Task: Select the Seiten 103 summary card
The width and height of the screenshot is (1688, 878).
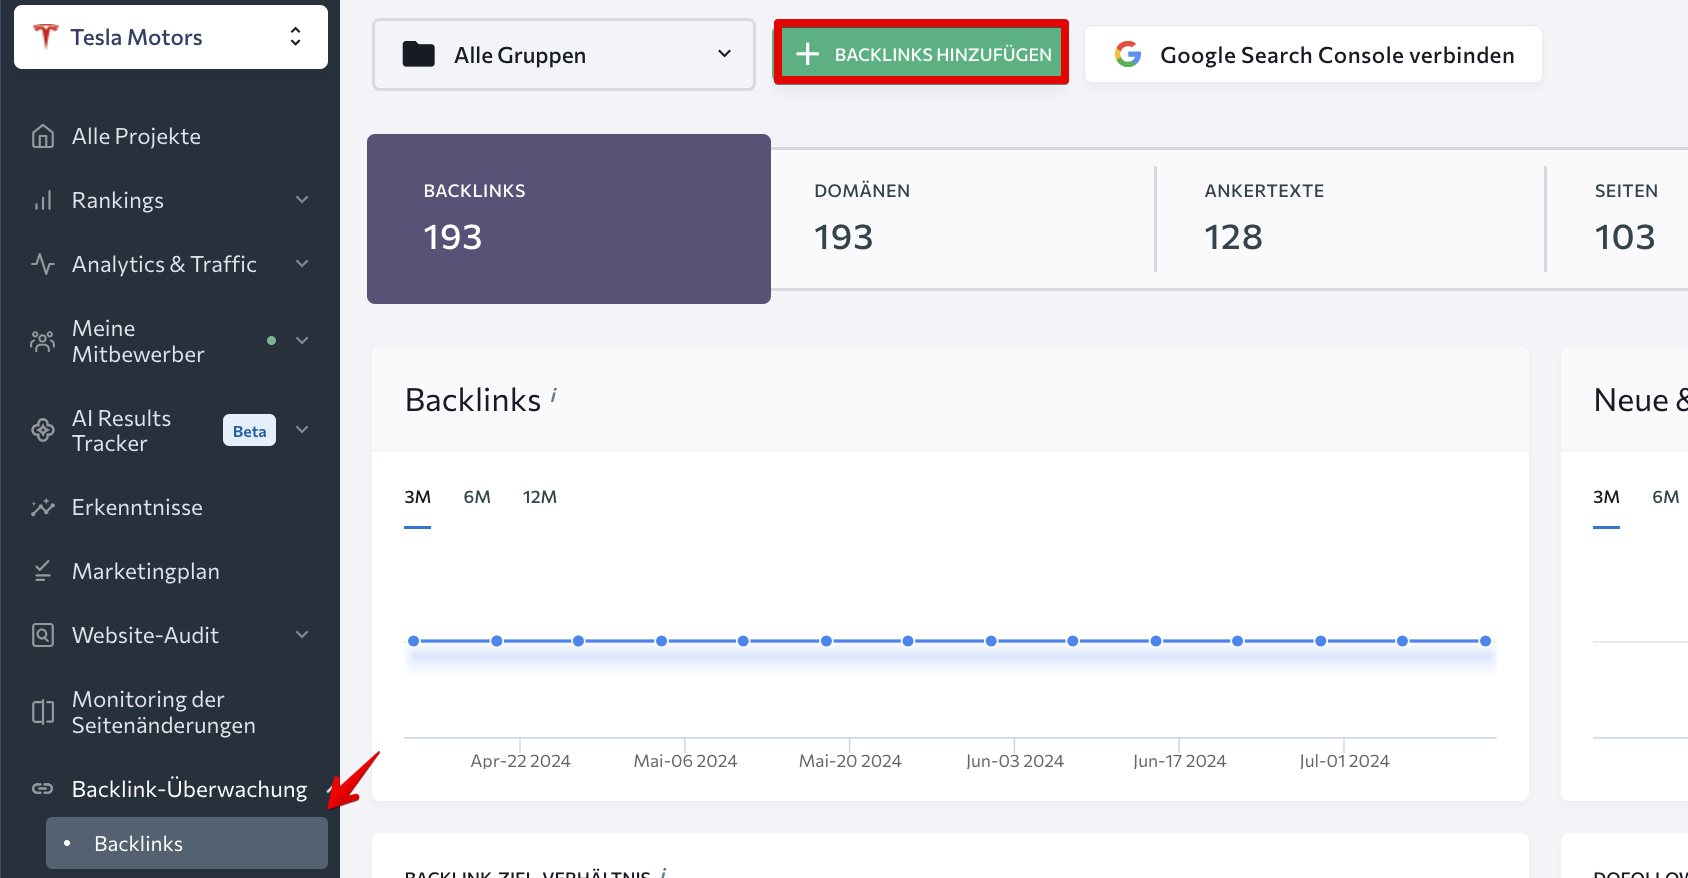Action: point(1618,219)
